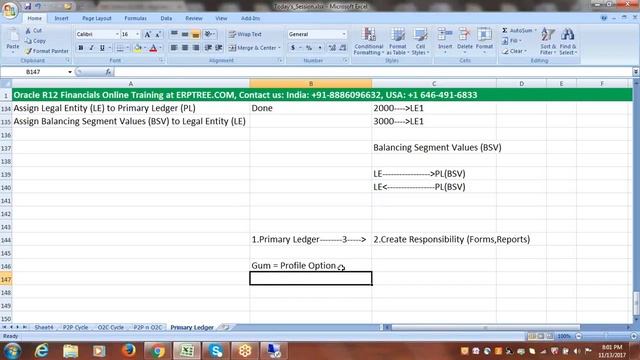Open Format as Table
The height and width of the screenshot is (360, 640).
click(x=397, y=41)
